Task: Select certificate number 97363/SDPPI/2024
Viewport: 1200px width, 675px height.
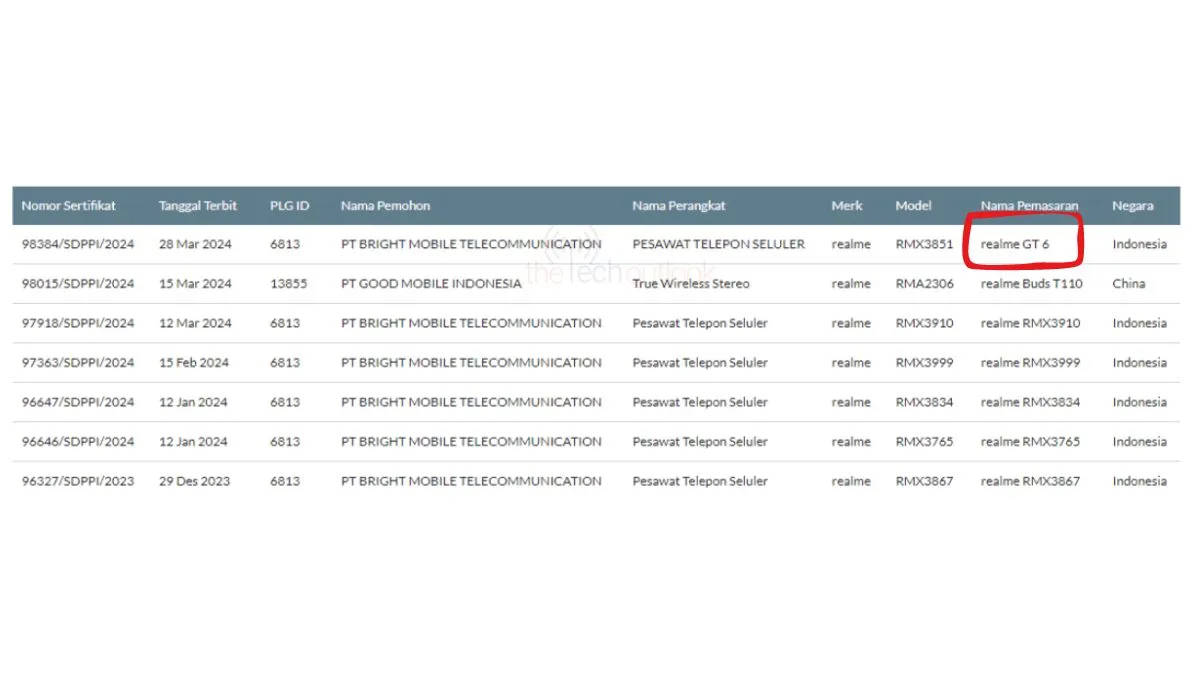Action: [x=78, y=363]
